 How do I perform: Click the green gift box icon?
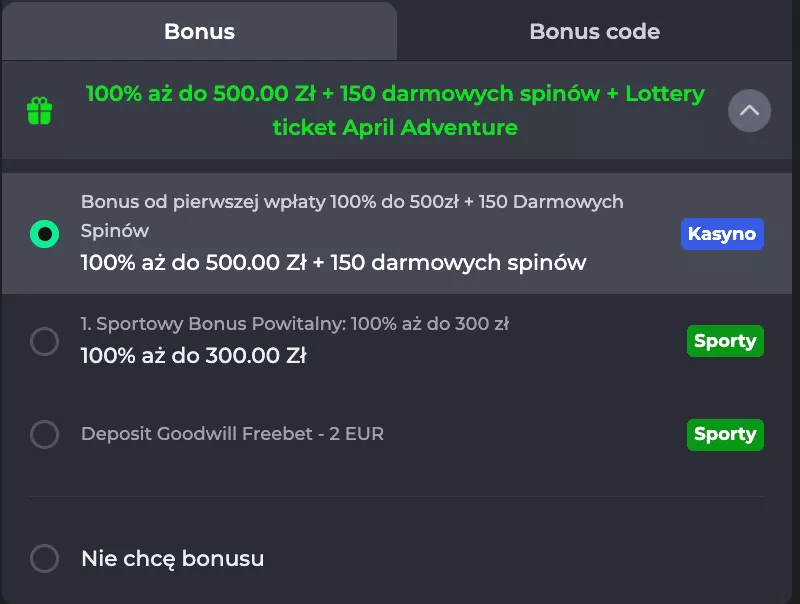coord(39,111)
